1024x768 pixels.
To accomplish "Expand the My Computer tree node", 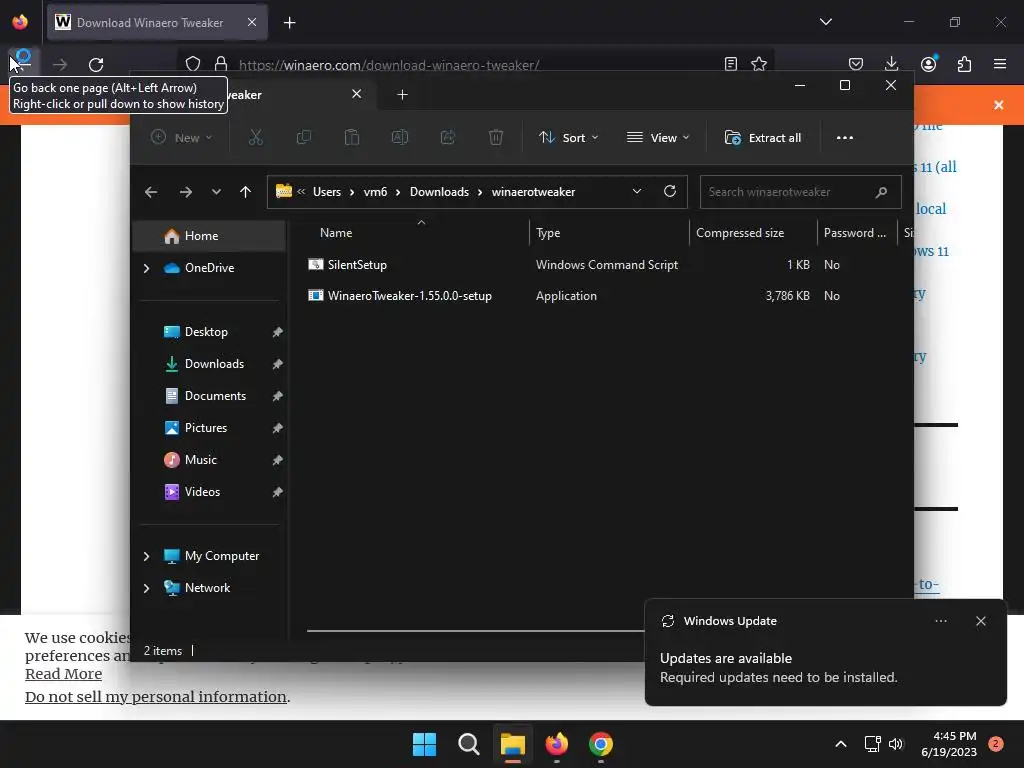I will click(146, 556).
